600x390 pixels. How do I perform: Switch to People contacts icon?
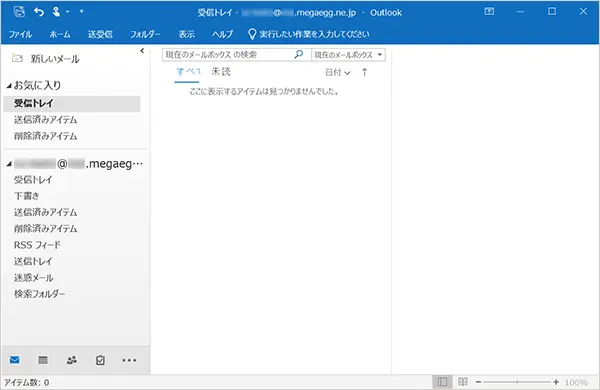point(72,360)
